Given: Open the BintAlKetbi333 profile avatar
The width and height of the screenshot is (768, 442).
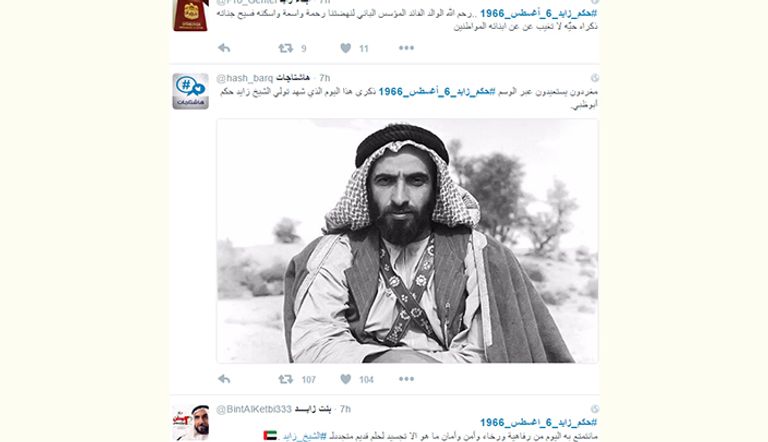Looking at the screenshot, I should [x=191, y=422].
